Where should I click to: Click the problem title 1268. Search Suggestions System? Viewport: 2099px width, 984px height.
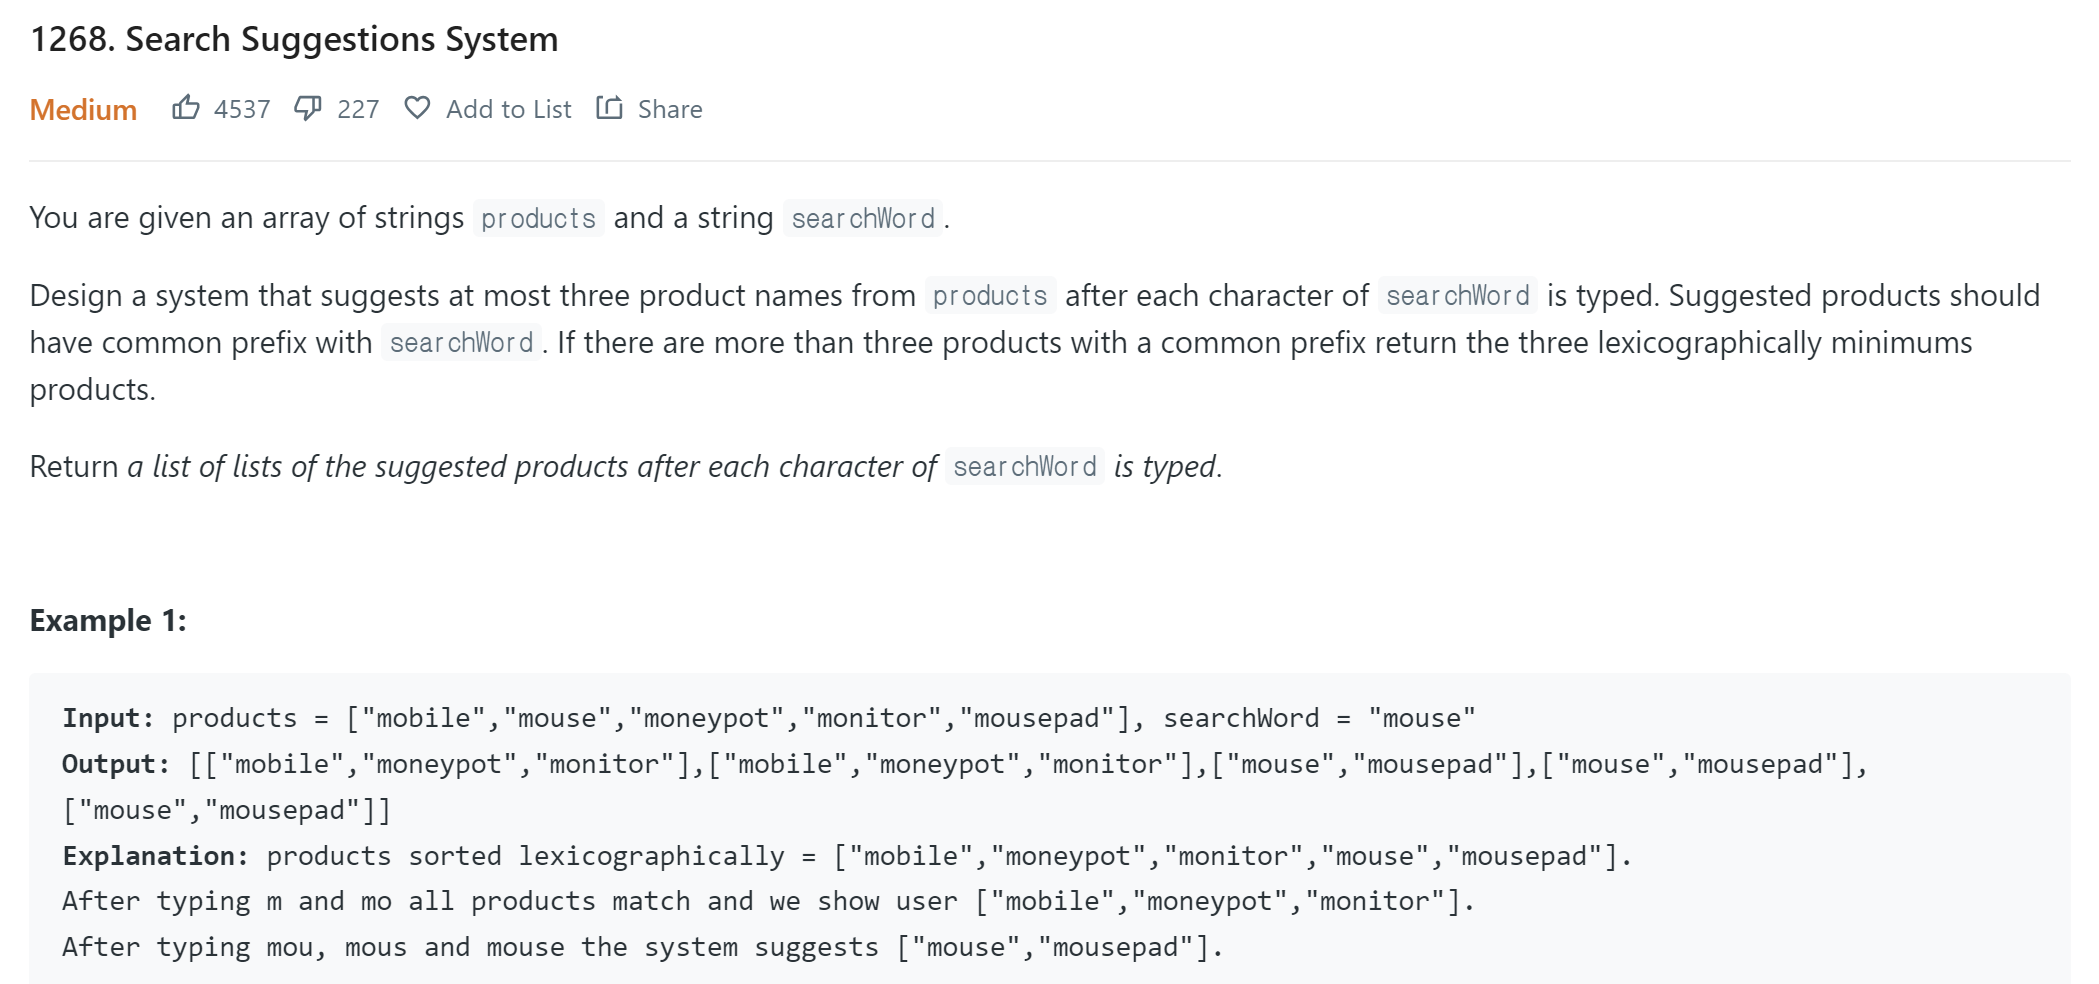click(294, 39)
